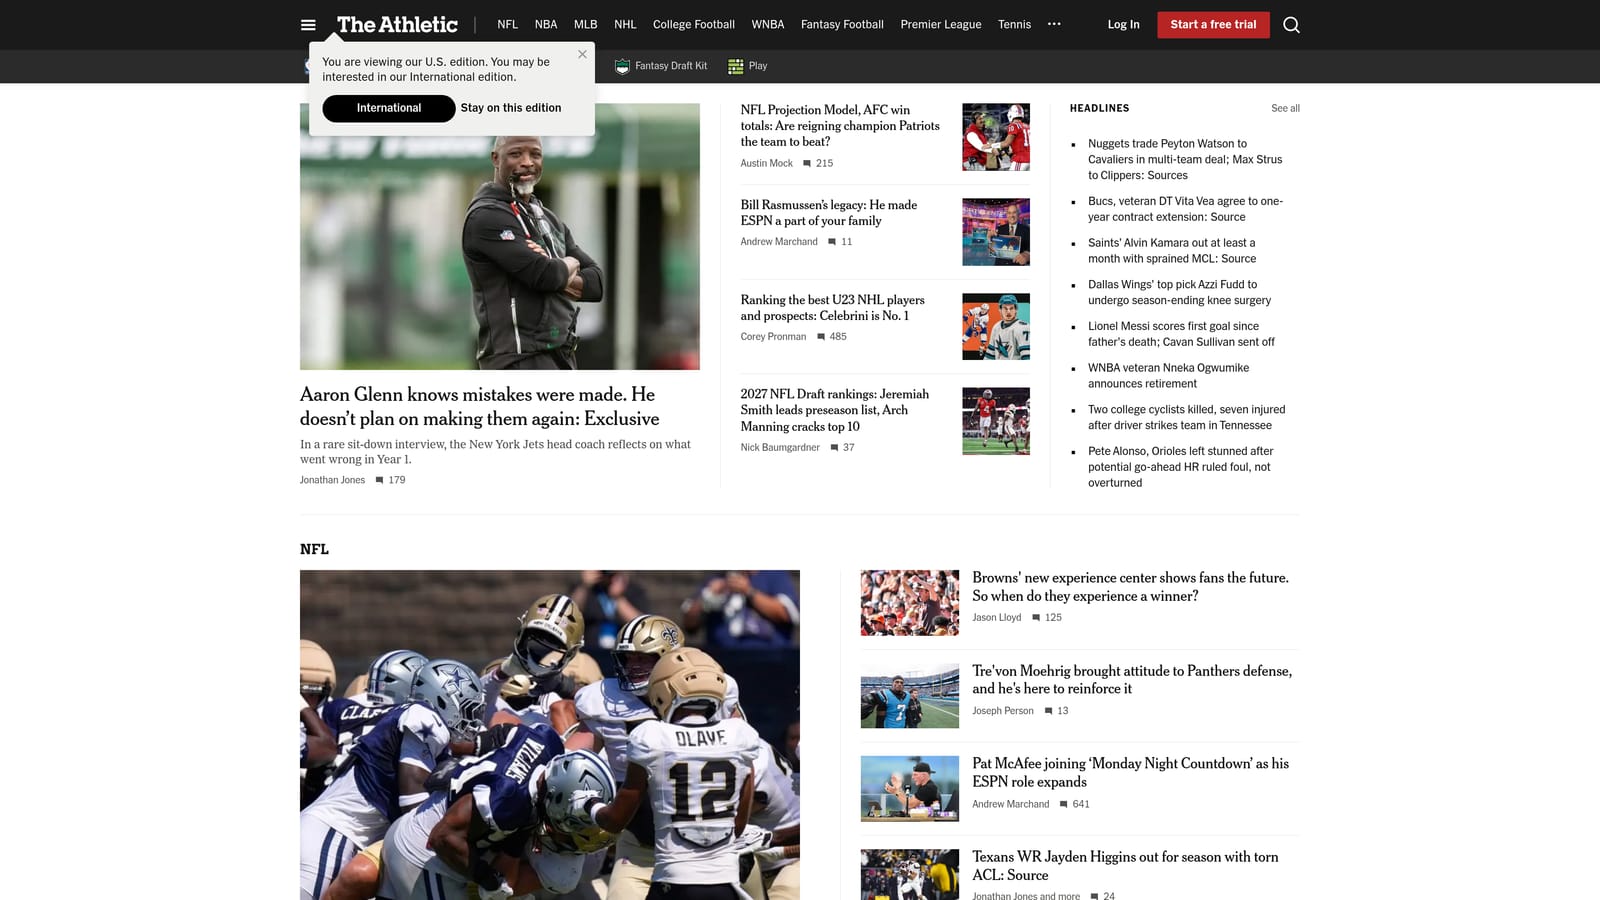Click Austin Mock author name
Screen dimensions: 1600x900
click(x=766, y=163)
